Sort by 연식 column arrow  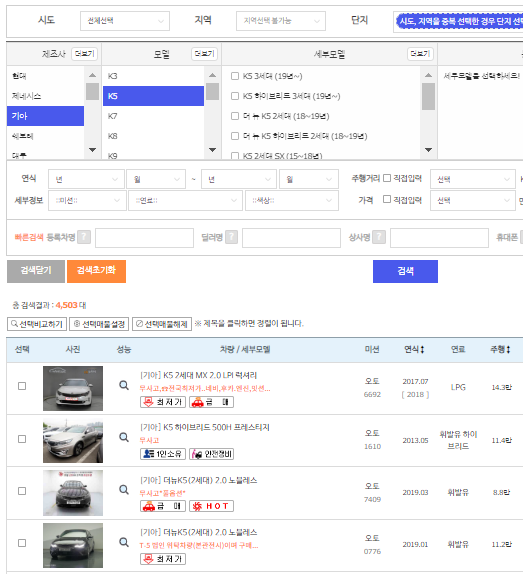(422, 350)
